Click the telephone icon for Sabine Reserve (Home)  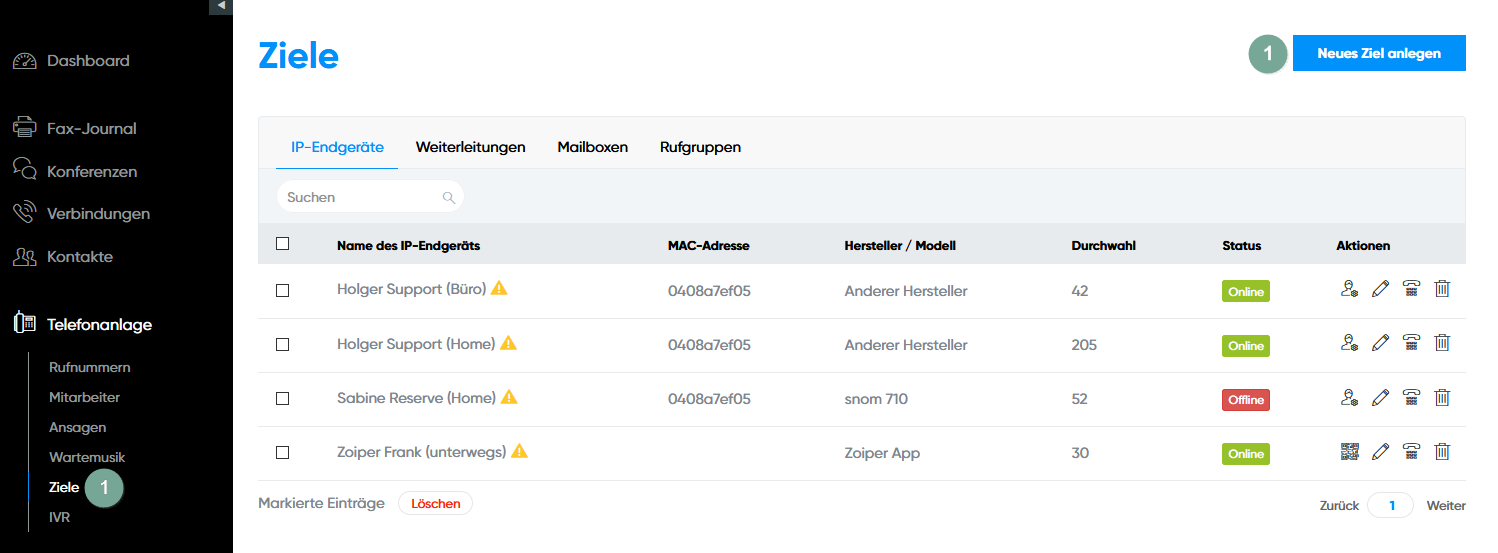[1411, 397]
